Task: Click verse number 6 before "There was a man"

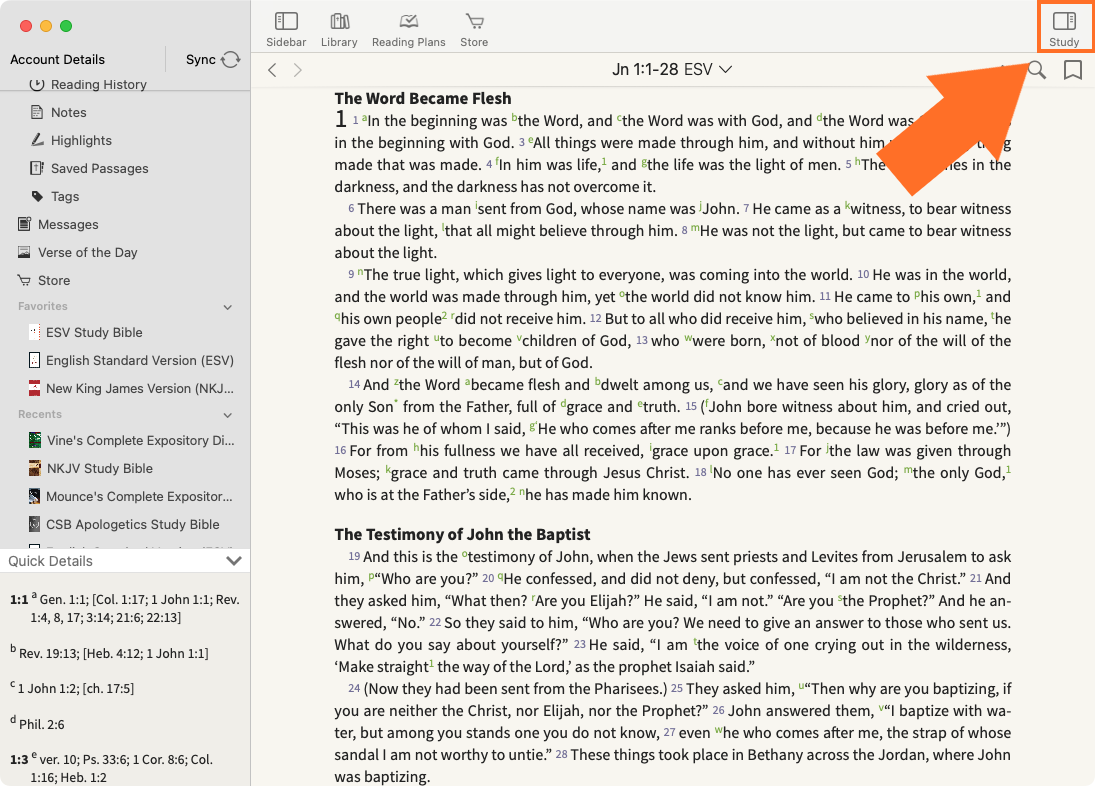Action: click(351, 209)
